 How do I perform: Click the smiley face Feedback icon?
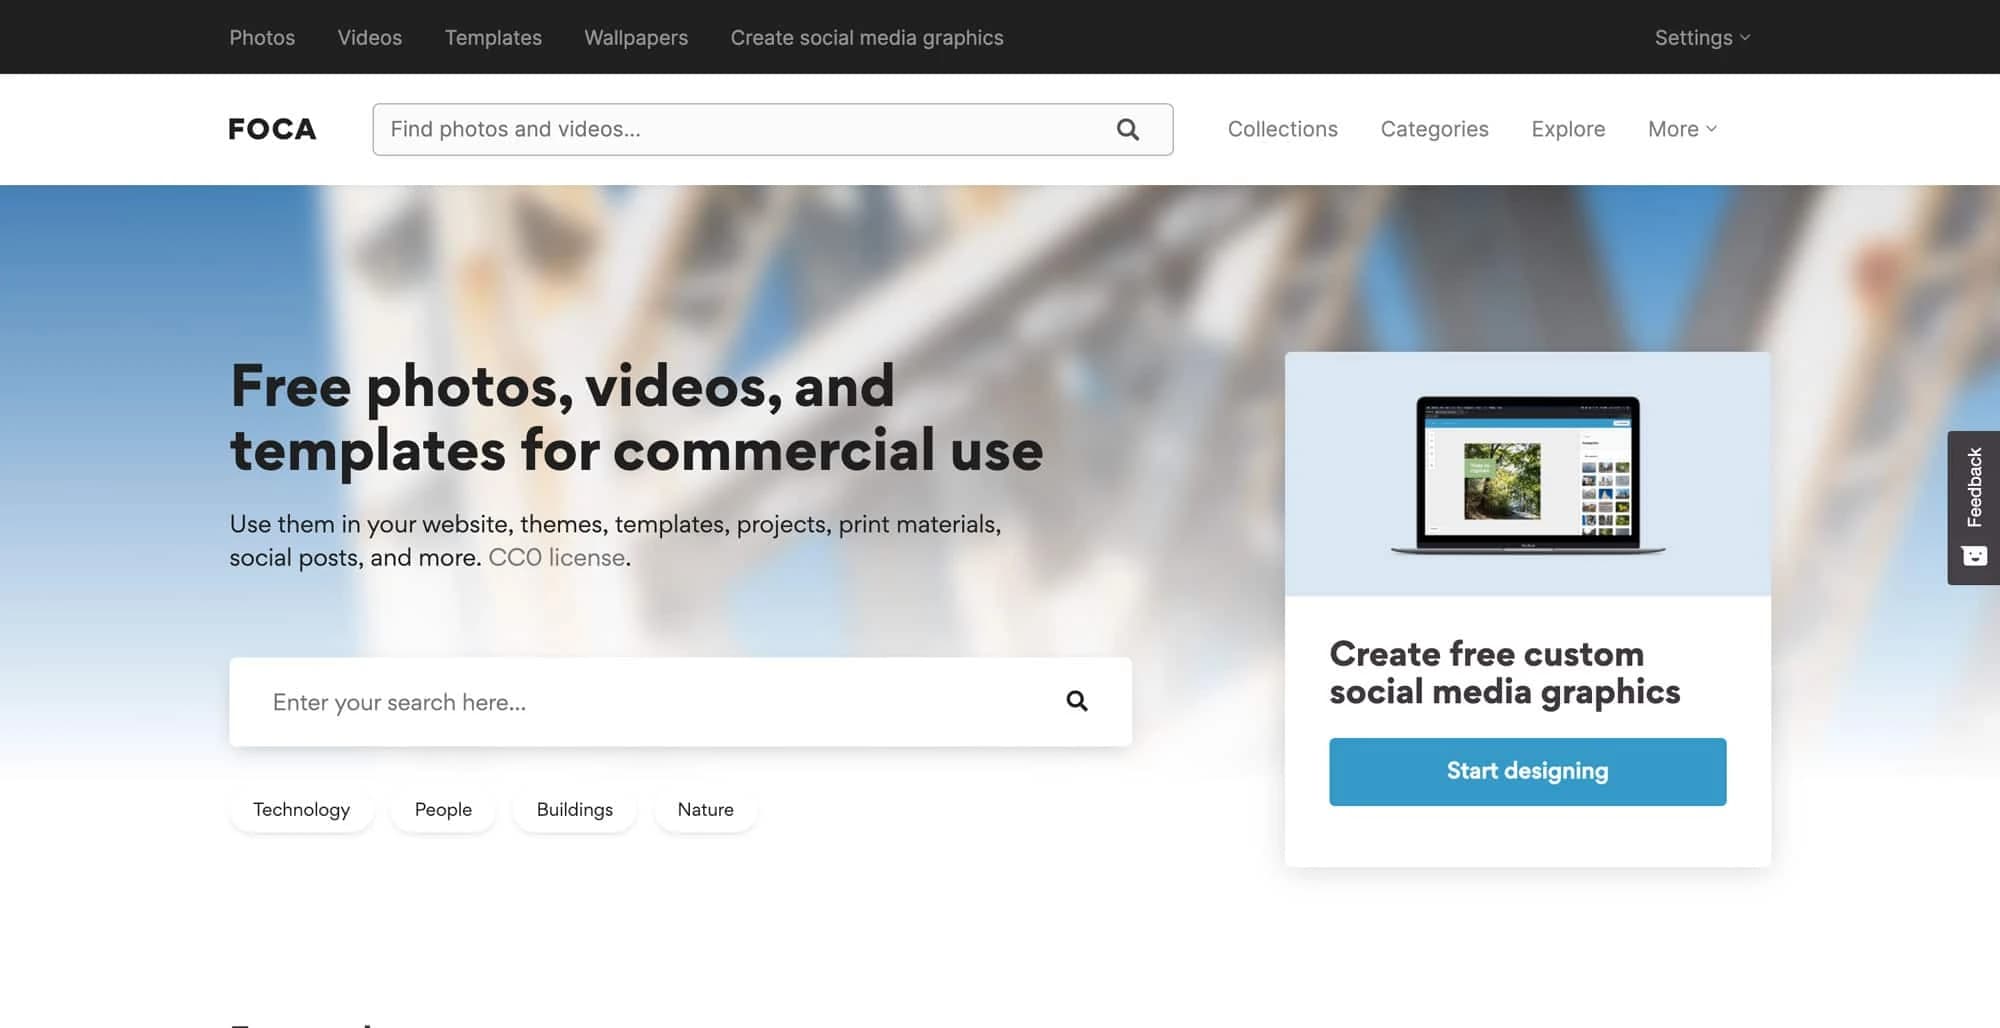pyautogui.click(x=1974, y=556)
